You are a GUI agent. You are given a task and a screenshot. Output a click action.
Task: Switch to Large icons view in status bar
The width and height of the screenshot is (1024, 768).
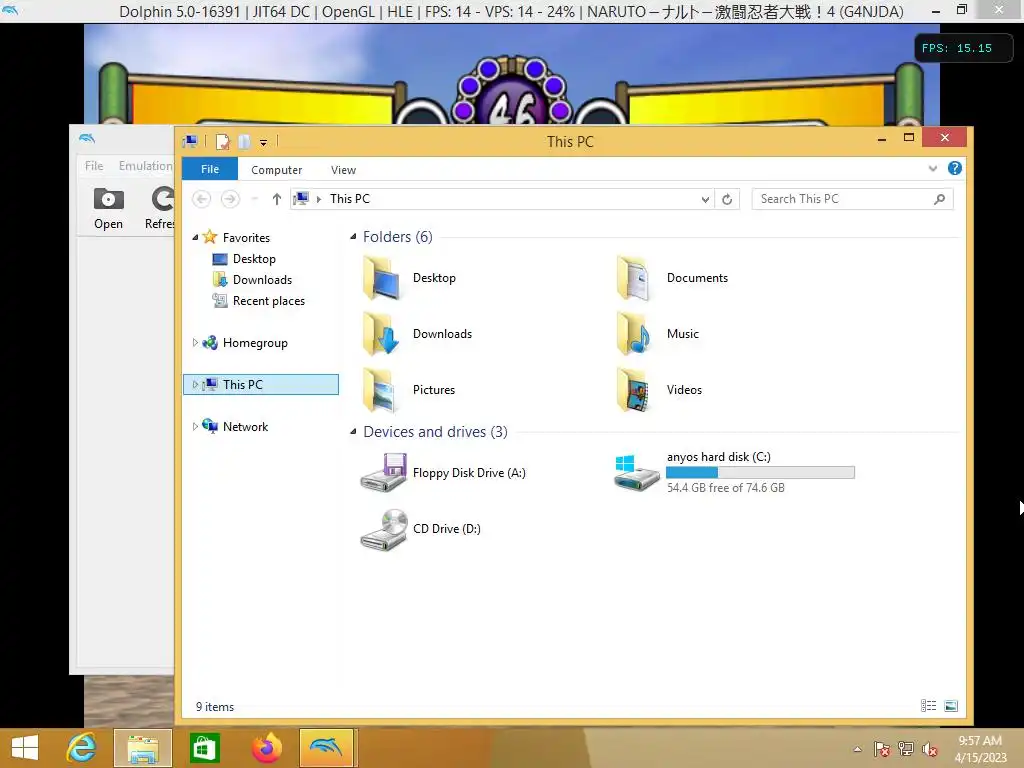coord(952,706)
